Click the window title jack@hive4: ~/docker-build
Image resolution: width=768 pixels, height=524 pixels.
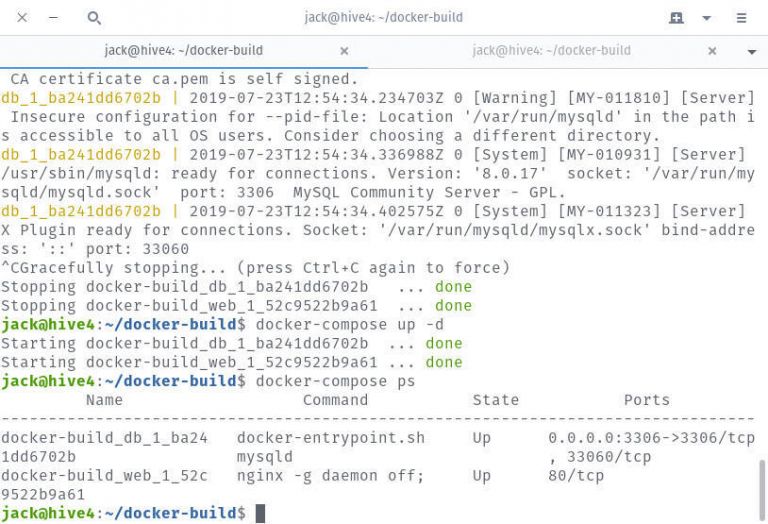tap(383, 18)
